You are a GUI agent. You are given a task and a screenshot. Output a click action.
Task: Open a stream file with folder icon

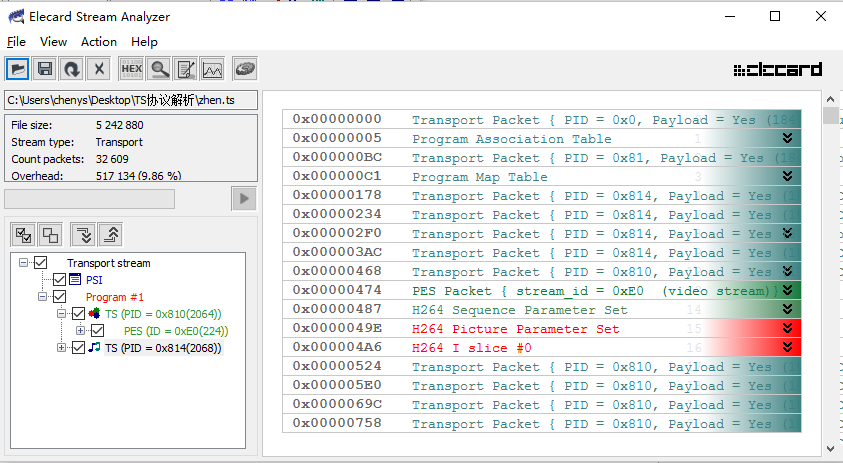pyautogui.click(x=18, y=69)
